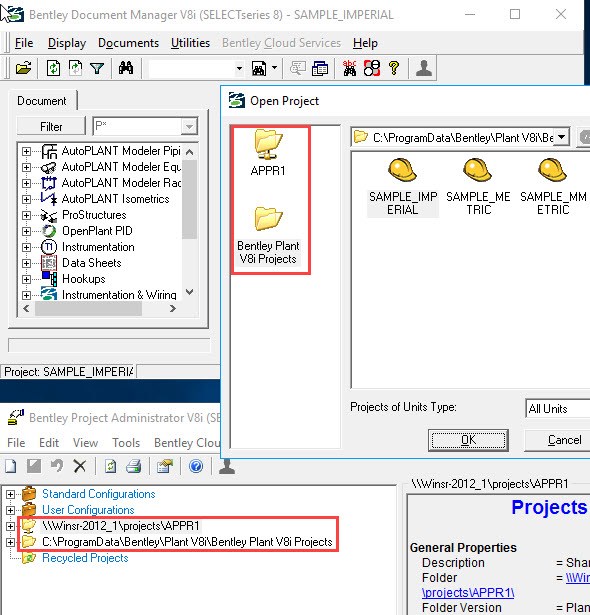590x615 pixels.
Task: Select APPR1 folder in Open Project dialog
Action: pos(268,153)
